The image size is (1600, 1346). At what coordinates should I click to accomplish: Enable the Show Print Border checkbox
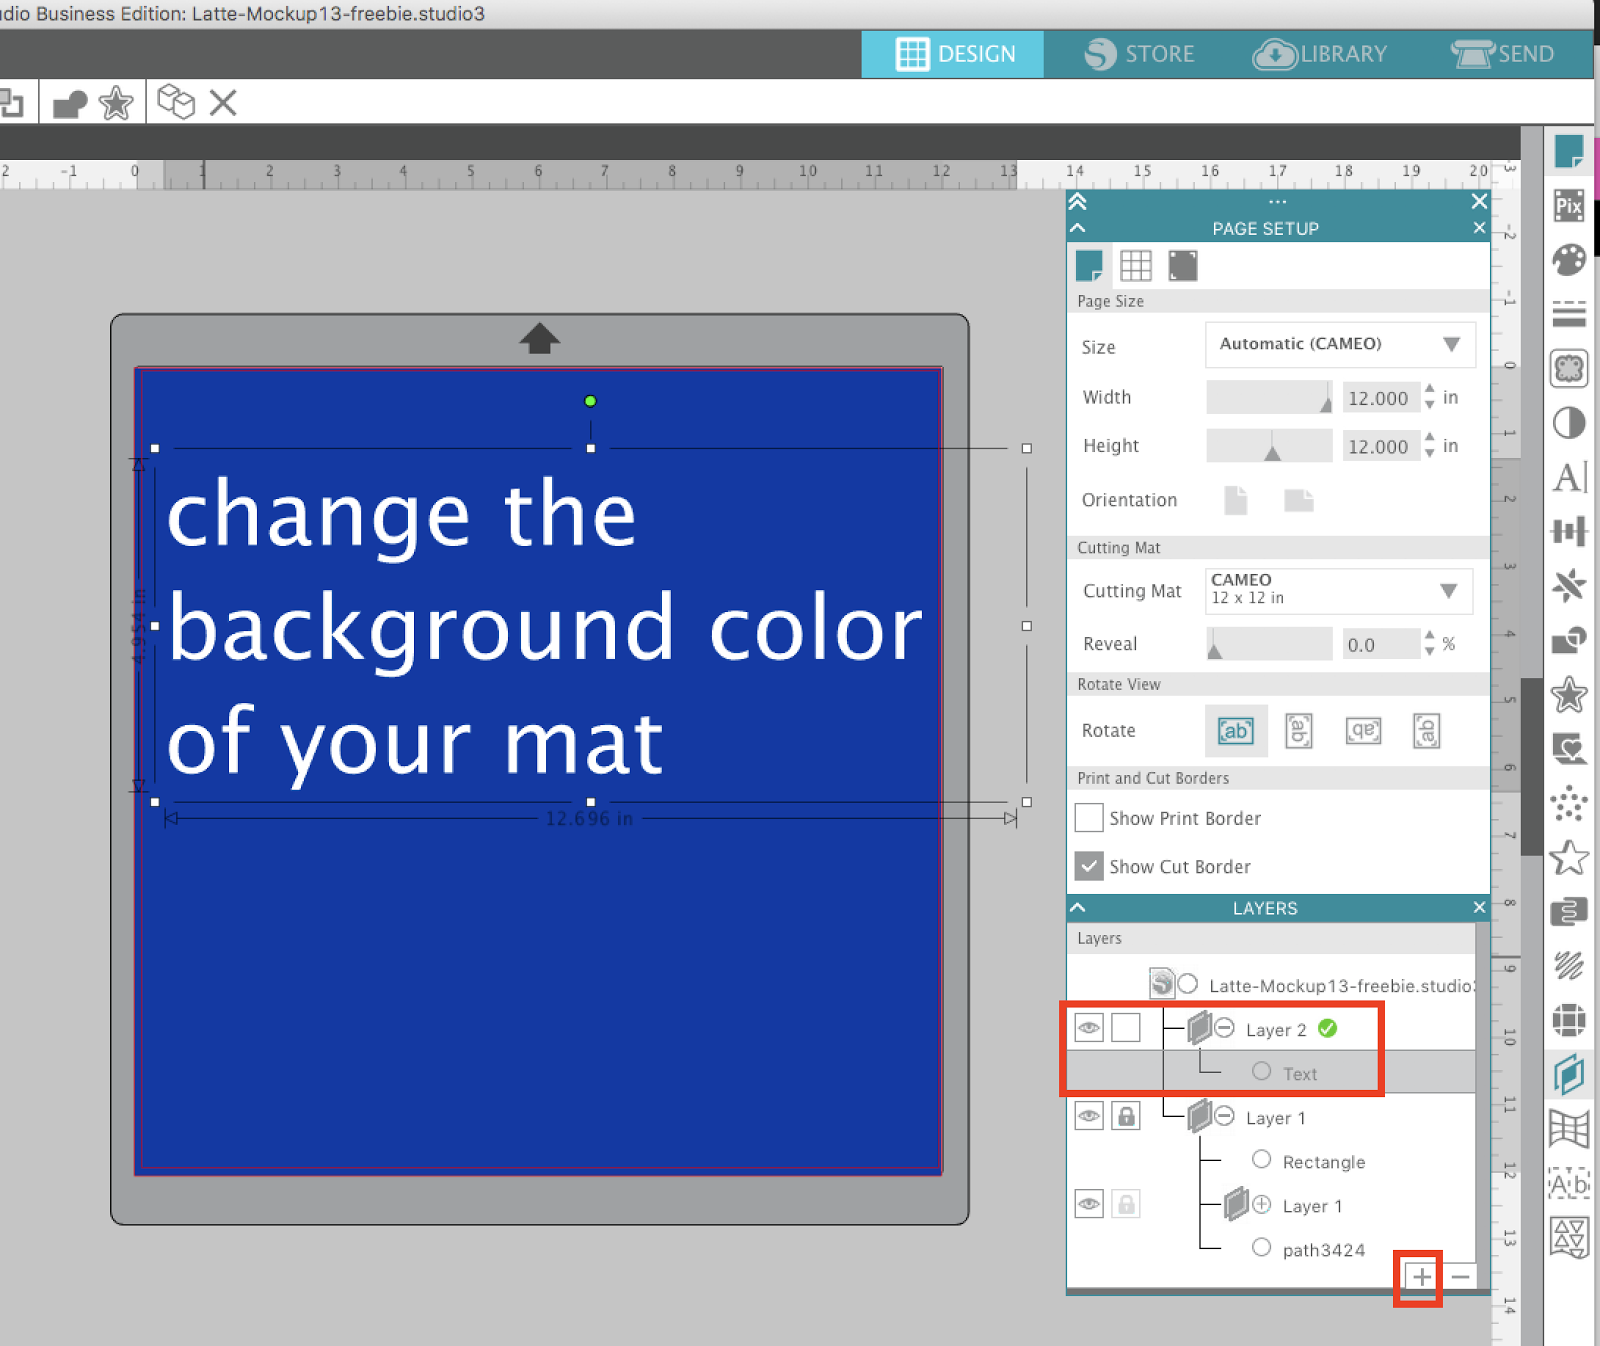1088,817
